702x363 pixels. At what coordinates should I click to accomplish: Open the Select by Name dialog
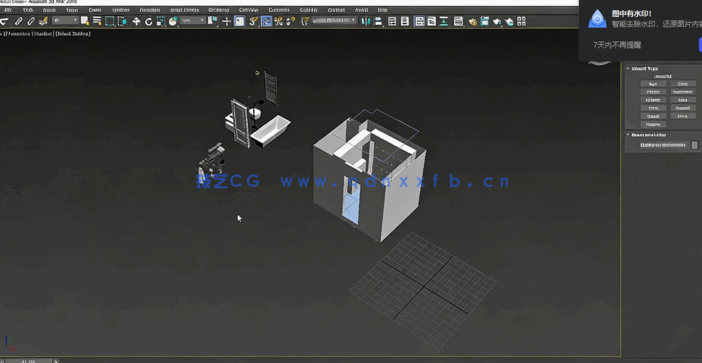[x=97, y=21]
